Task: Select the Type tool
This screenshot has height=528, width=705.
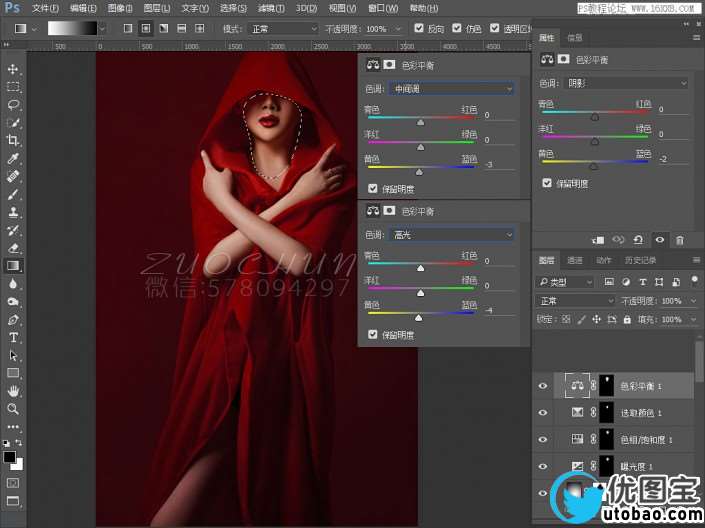Action: coord(13,337)
